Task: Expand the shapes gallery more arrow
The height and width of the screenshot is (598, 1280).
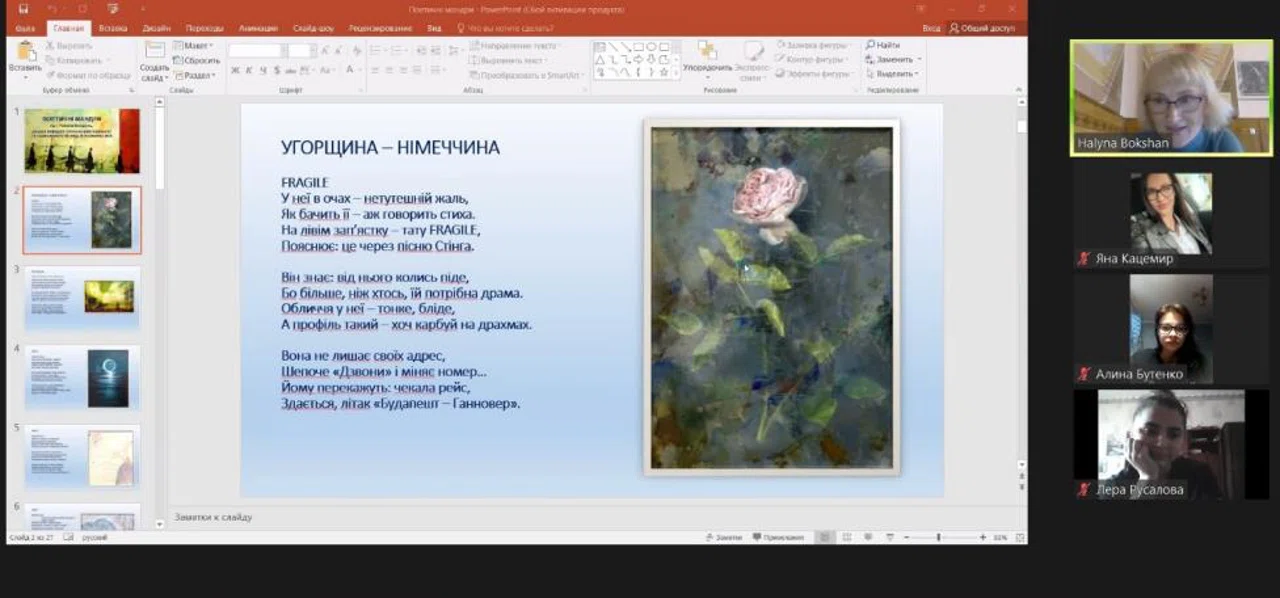Action: tap(678, 72)
